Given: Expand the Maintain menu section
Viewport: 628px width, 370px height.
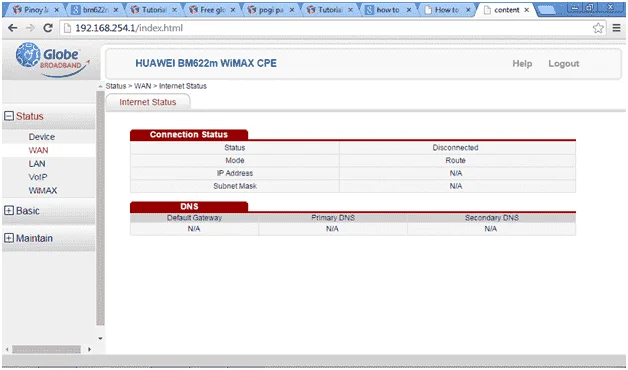Looking at the screenshot, I should pos(9,238).
